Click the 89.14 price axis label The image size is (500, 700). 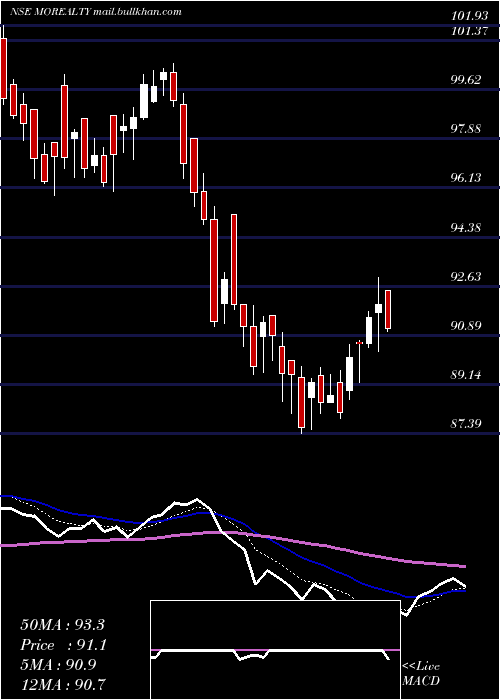(x=467, y=375)
